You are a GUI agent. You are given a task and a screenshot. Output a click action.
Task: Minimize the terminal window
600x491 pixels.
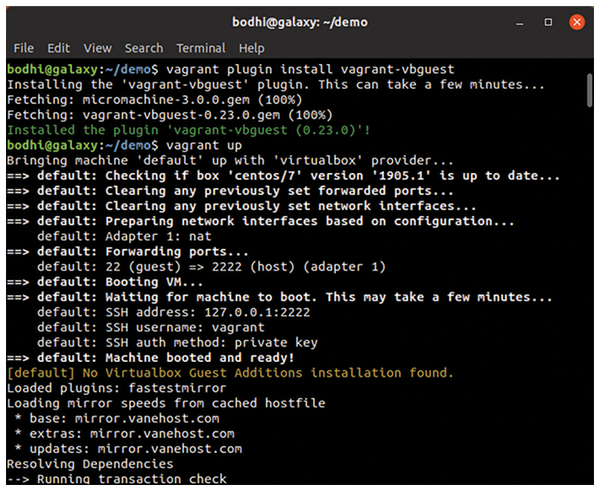click(x=519, y=23)
